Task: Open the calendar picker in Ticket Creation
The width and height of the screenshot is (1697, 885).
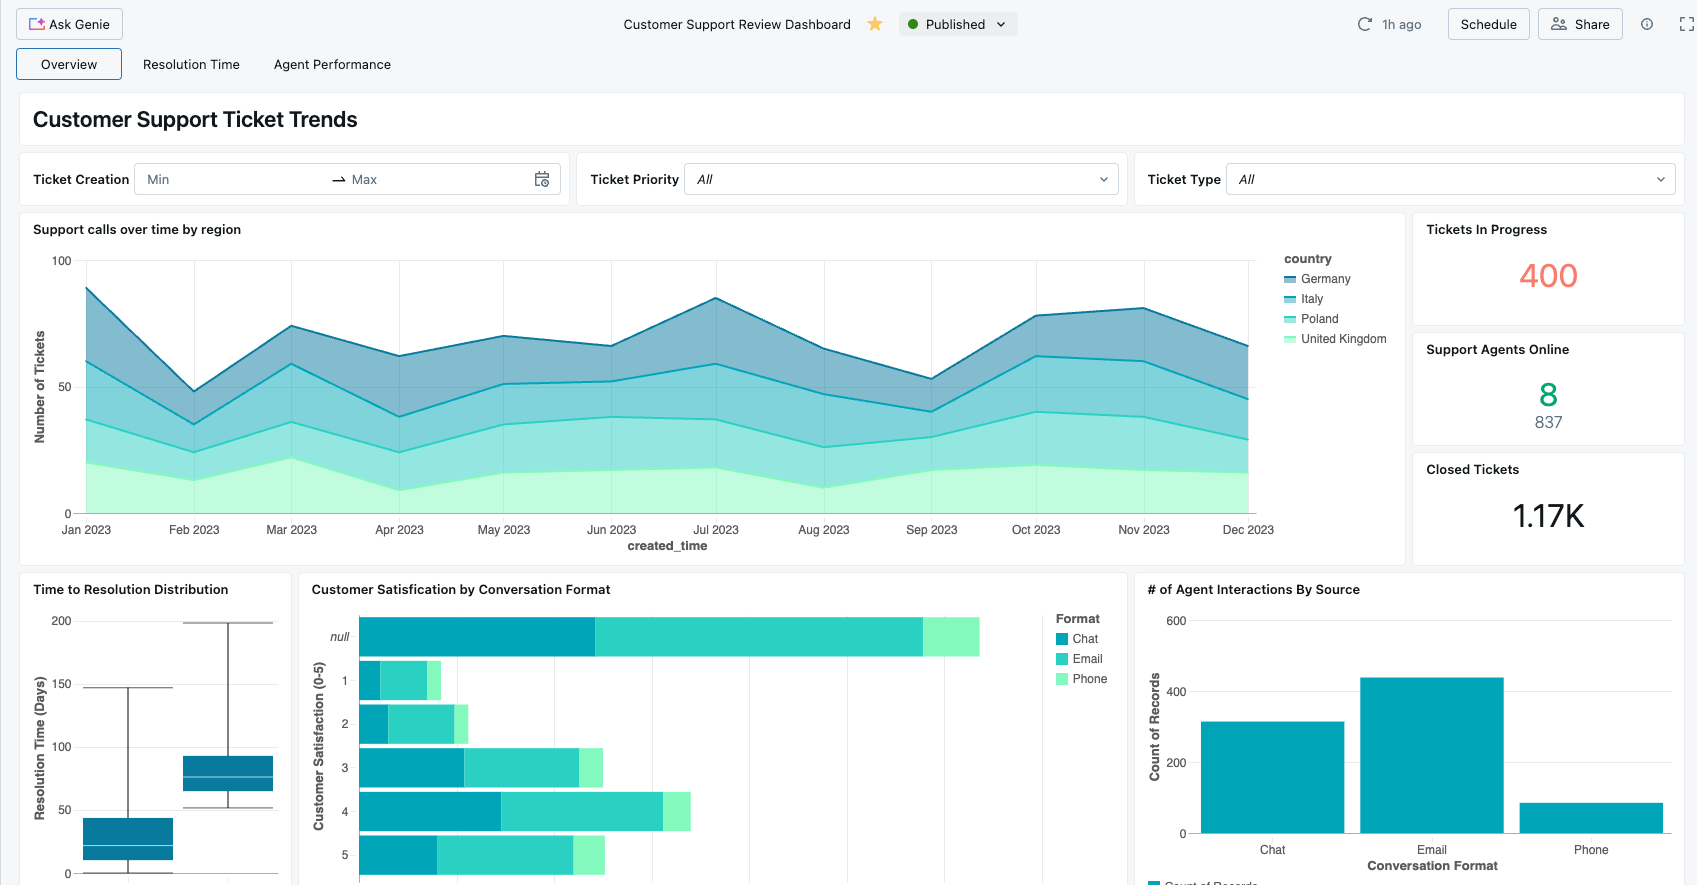Action: 542,179
